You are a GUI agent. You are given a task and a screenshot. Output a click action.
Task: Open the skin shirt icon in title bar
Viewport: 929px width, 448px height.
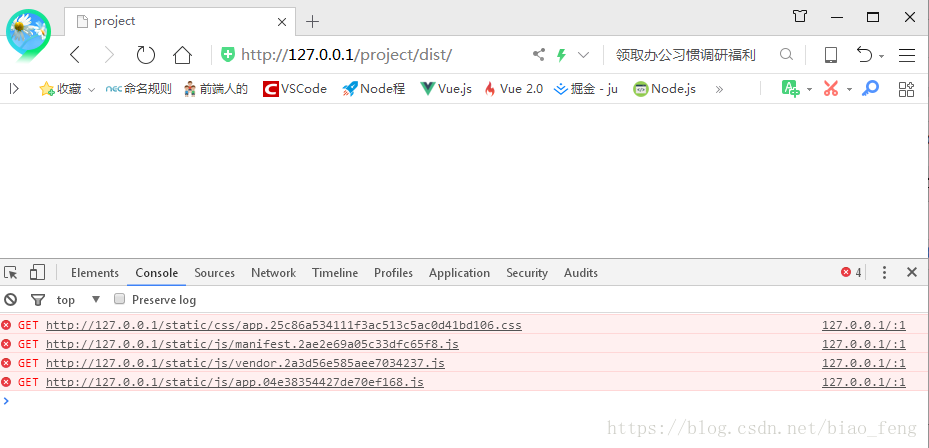coord(799,17)
